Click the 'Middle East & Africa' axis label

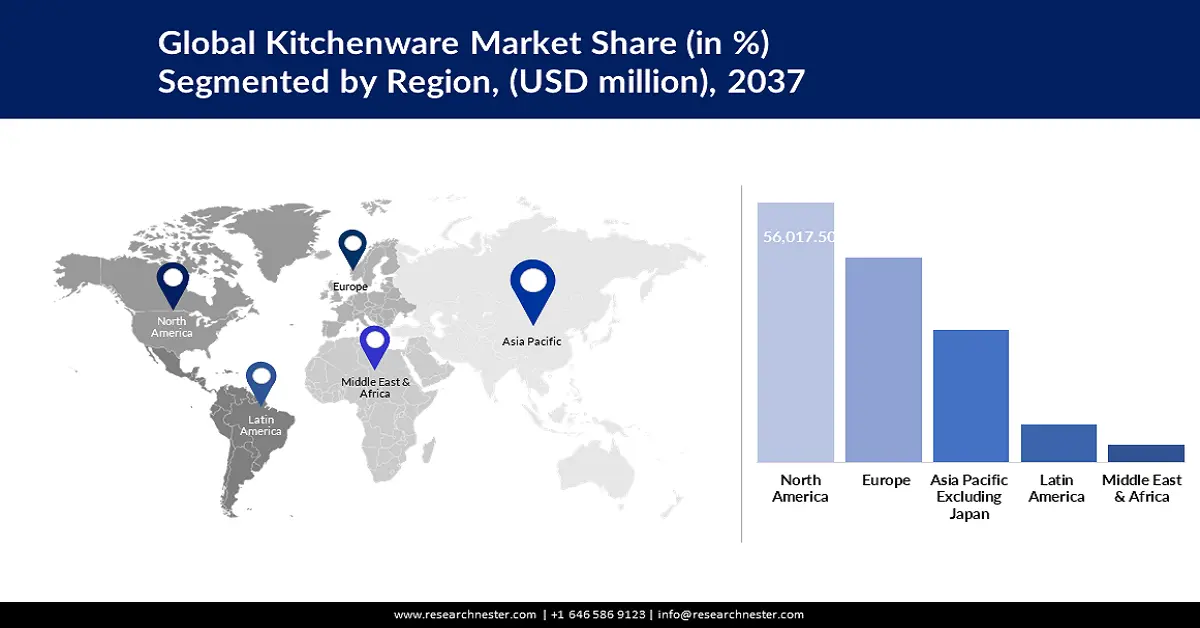[1142, 488]
